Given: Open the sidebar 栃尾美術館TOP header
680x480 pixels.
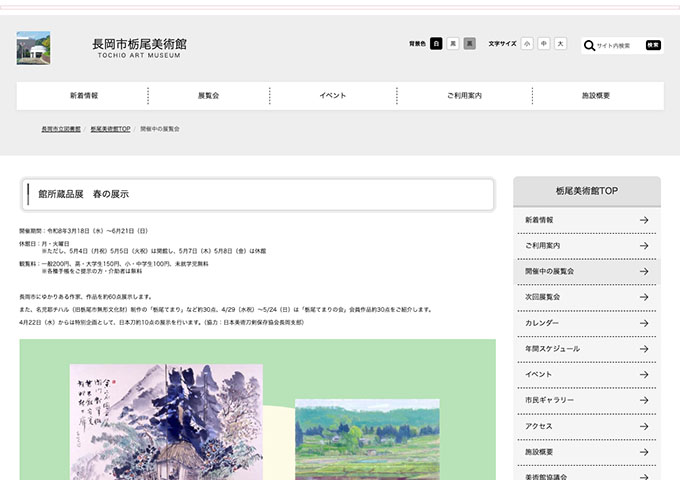Looking at the screenshot, I should (587, 191).
